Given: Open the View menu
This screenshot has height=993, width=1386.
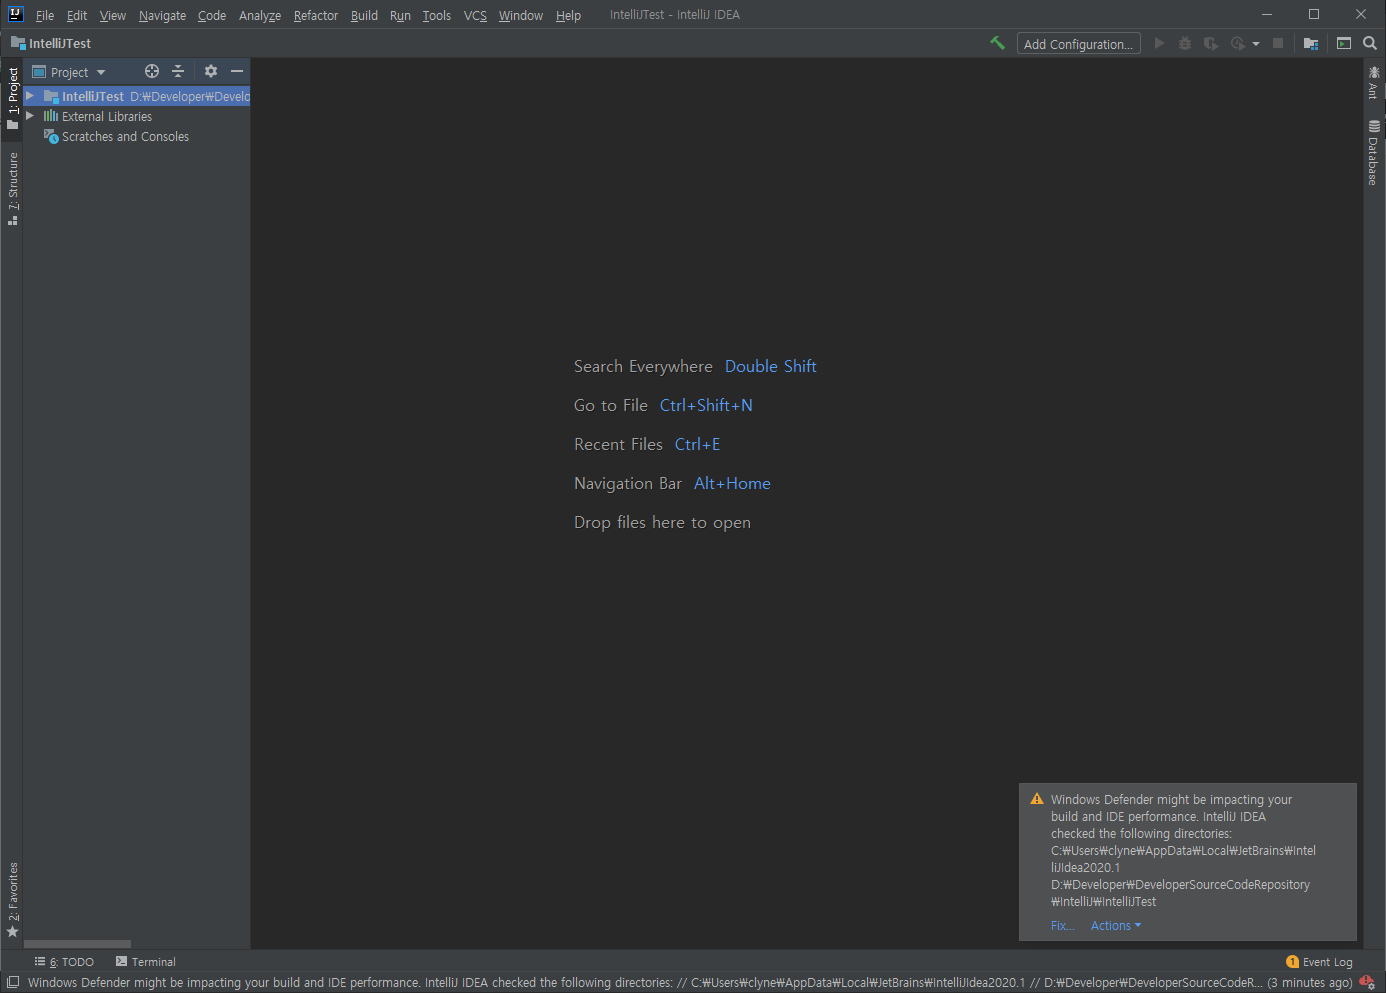Looking at the screenshot, I should [x=113, y=15].
